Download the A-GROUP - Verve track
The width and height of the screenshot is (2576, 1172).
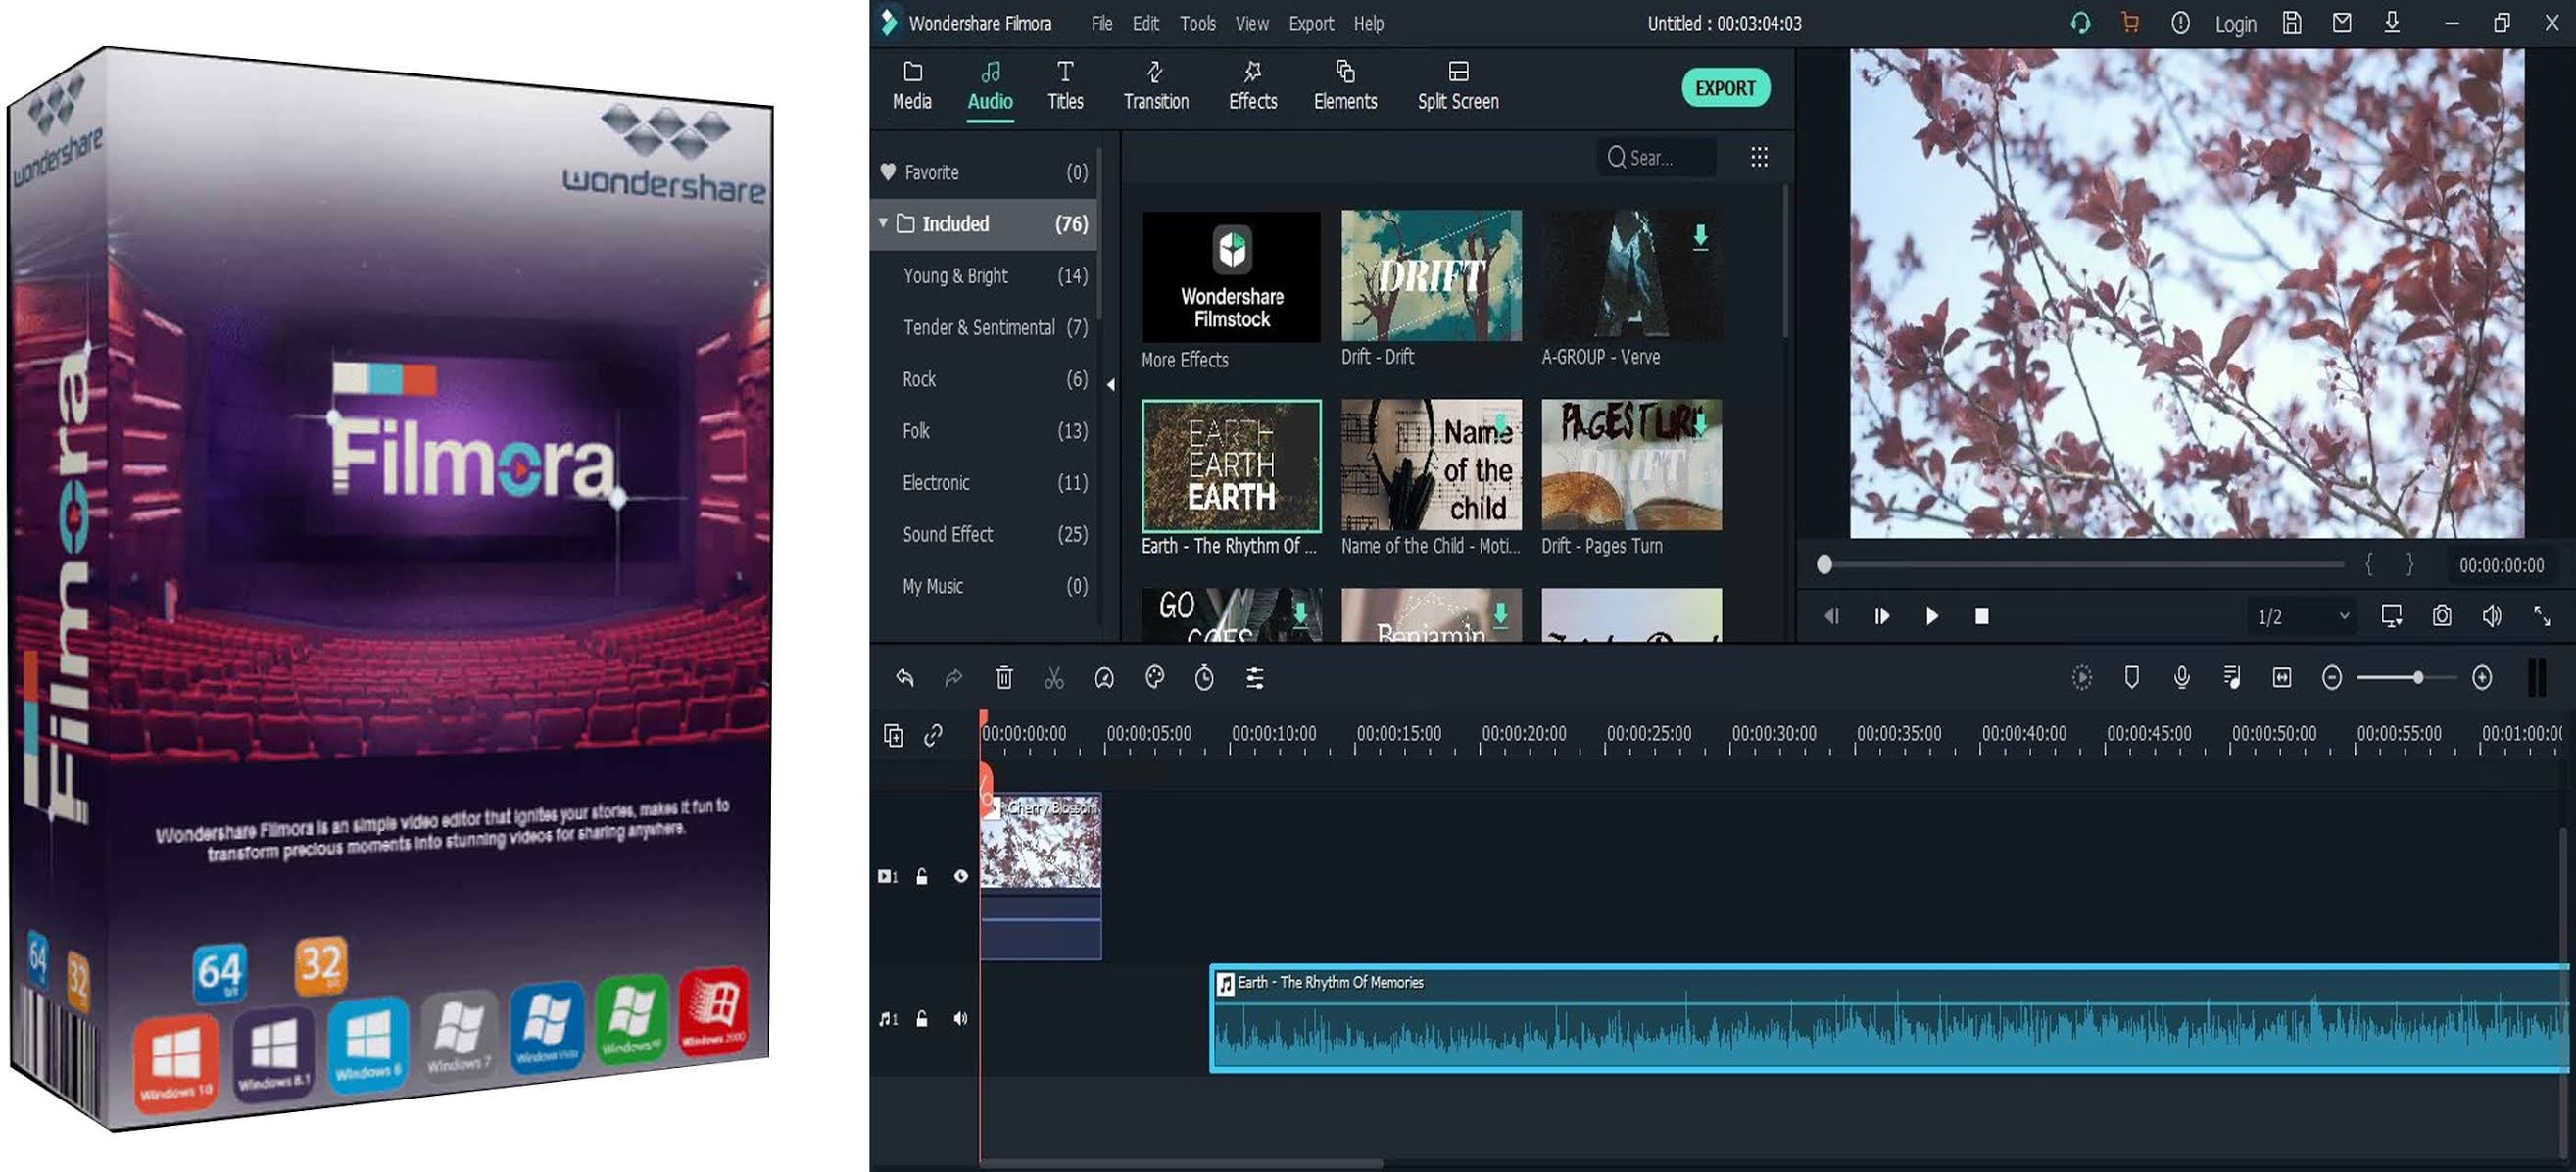[1700, 237]
